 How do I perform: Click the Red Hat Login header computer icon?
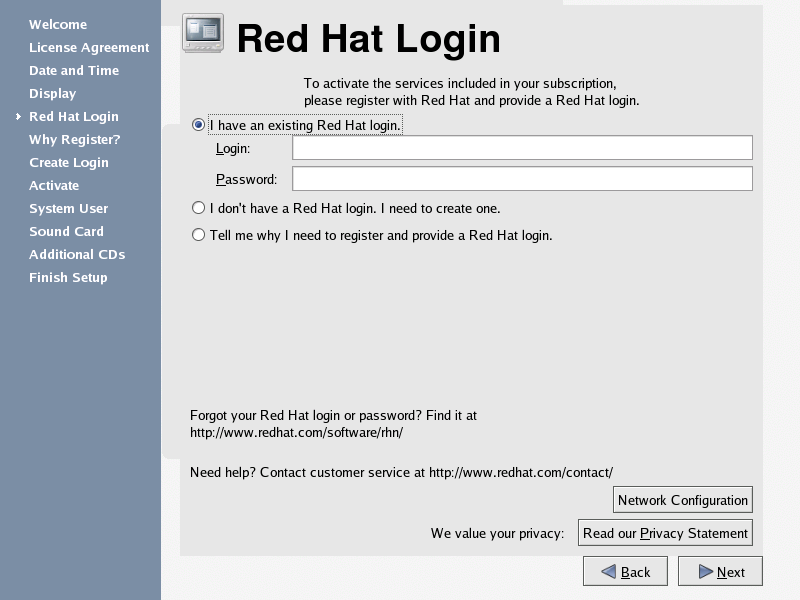203,34
